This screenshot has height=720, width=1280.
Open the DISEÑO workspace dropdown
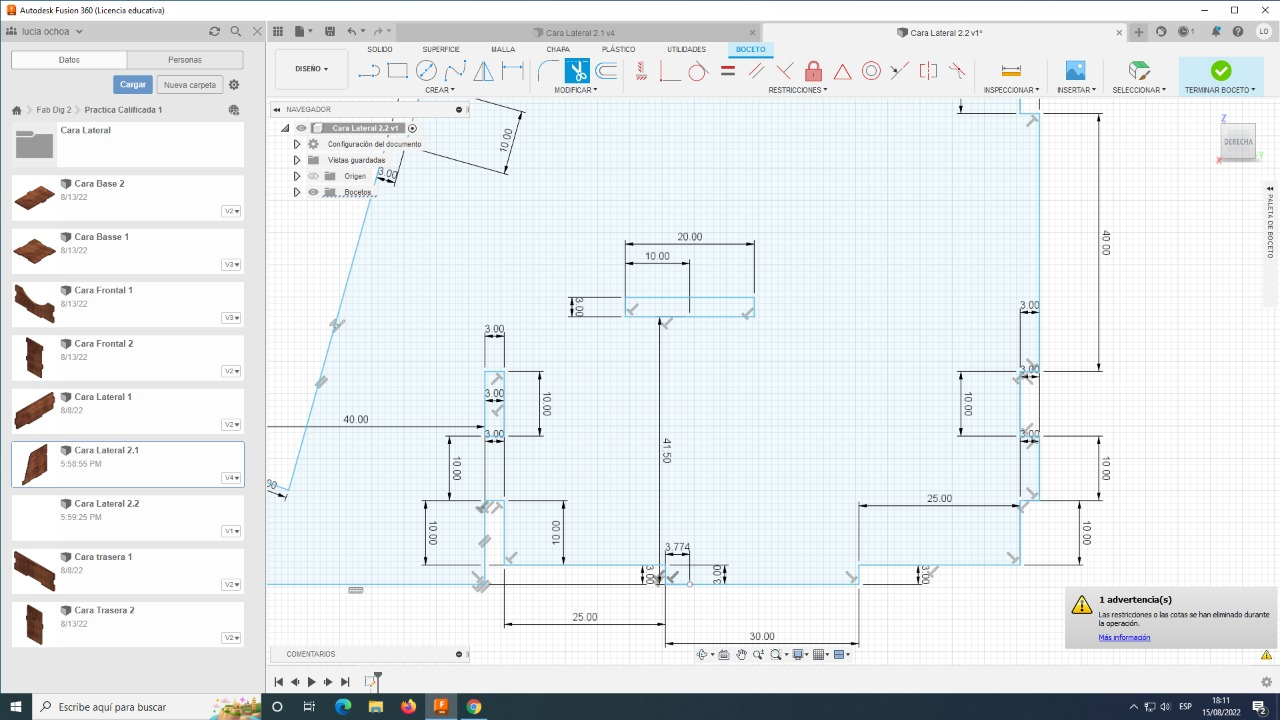(x=310, y=69)
